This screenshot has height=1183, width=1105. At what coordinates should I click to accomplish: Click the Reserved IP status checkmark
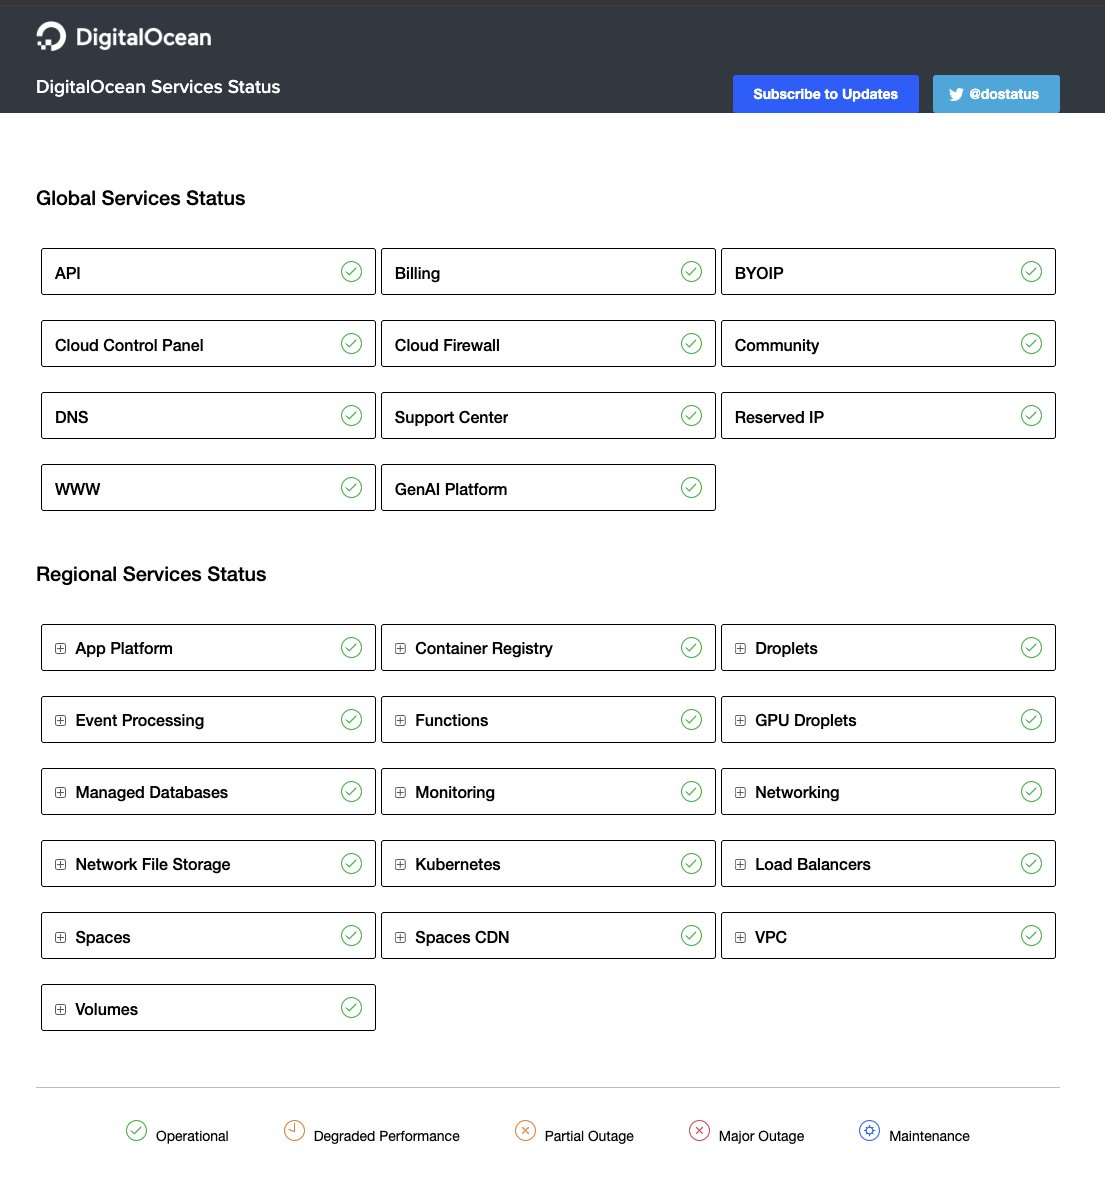click(x=1032, y=416)
